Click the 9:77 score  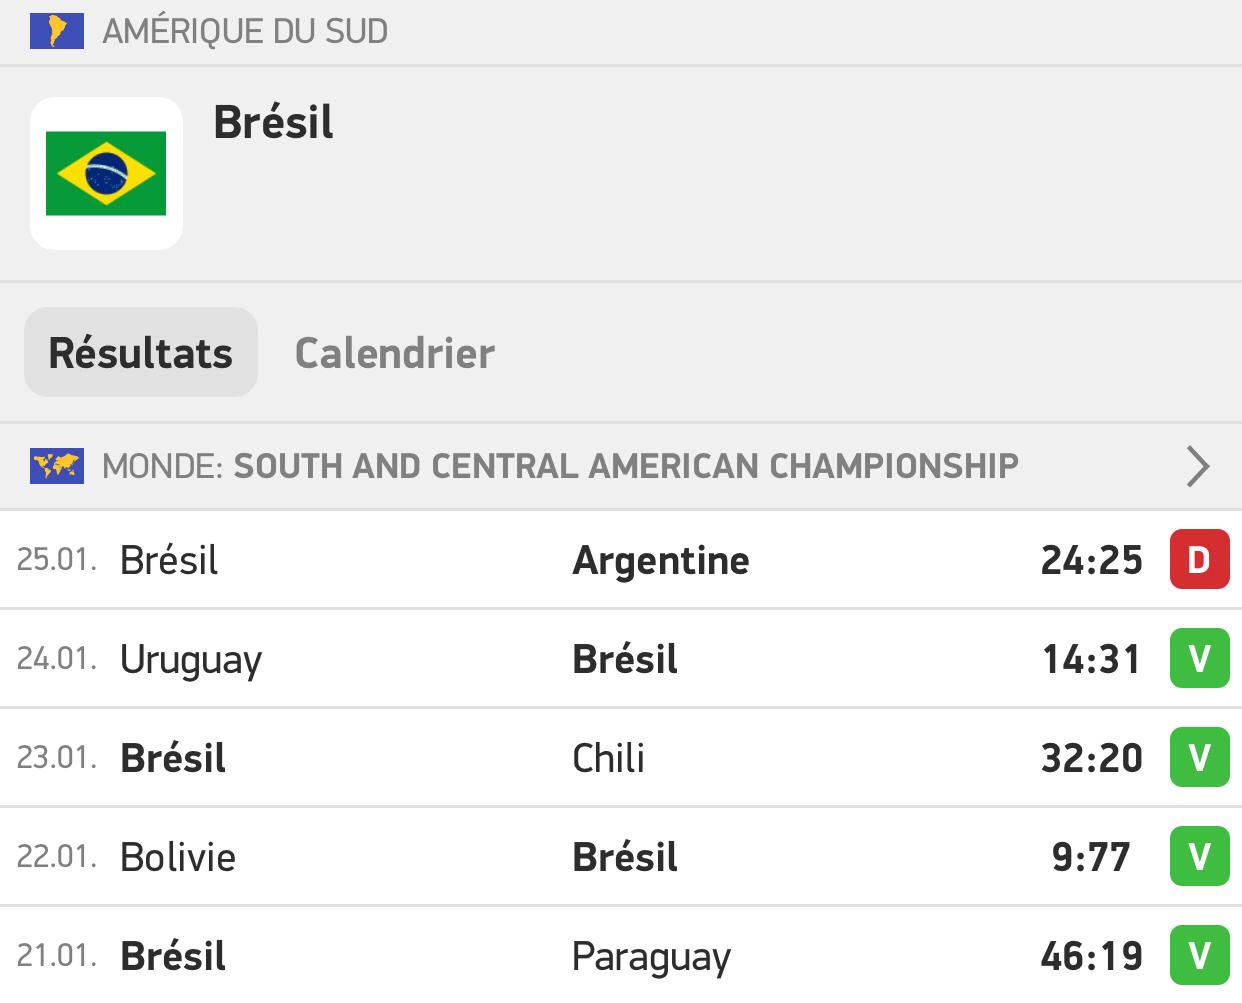tap(1091, 858)
